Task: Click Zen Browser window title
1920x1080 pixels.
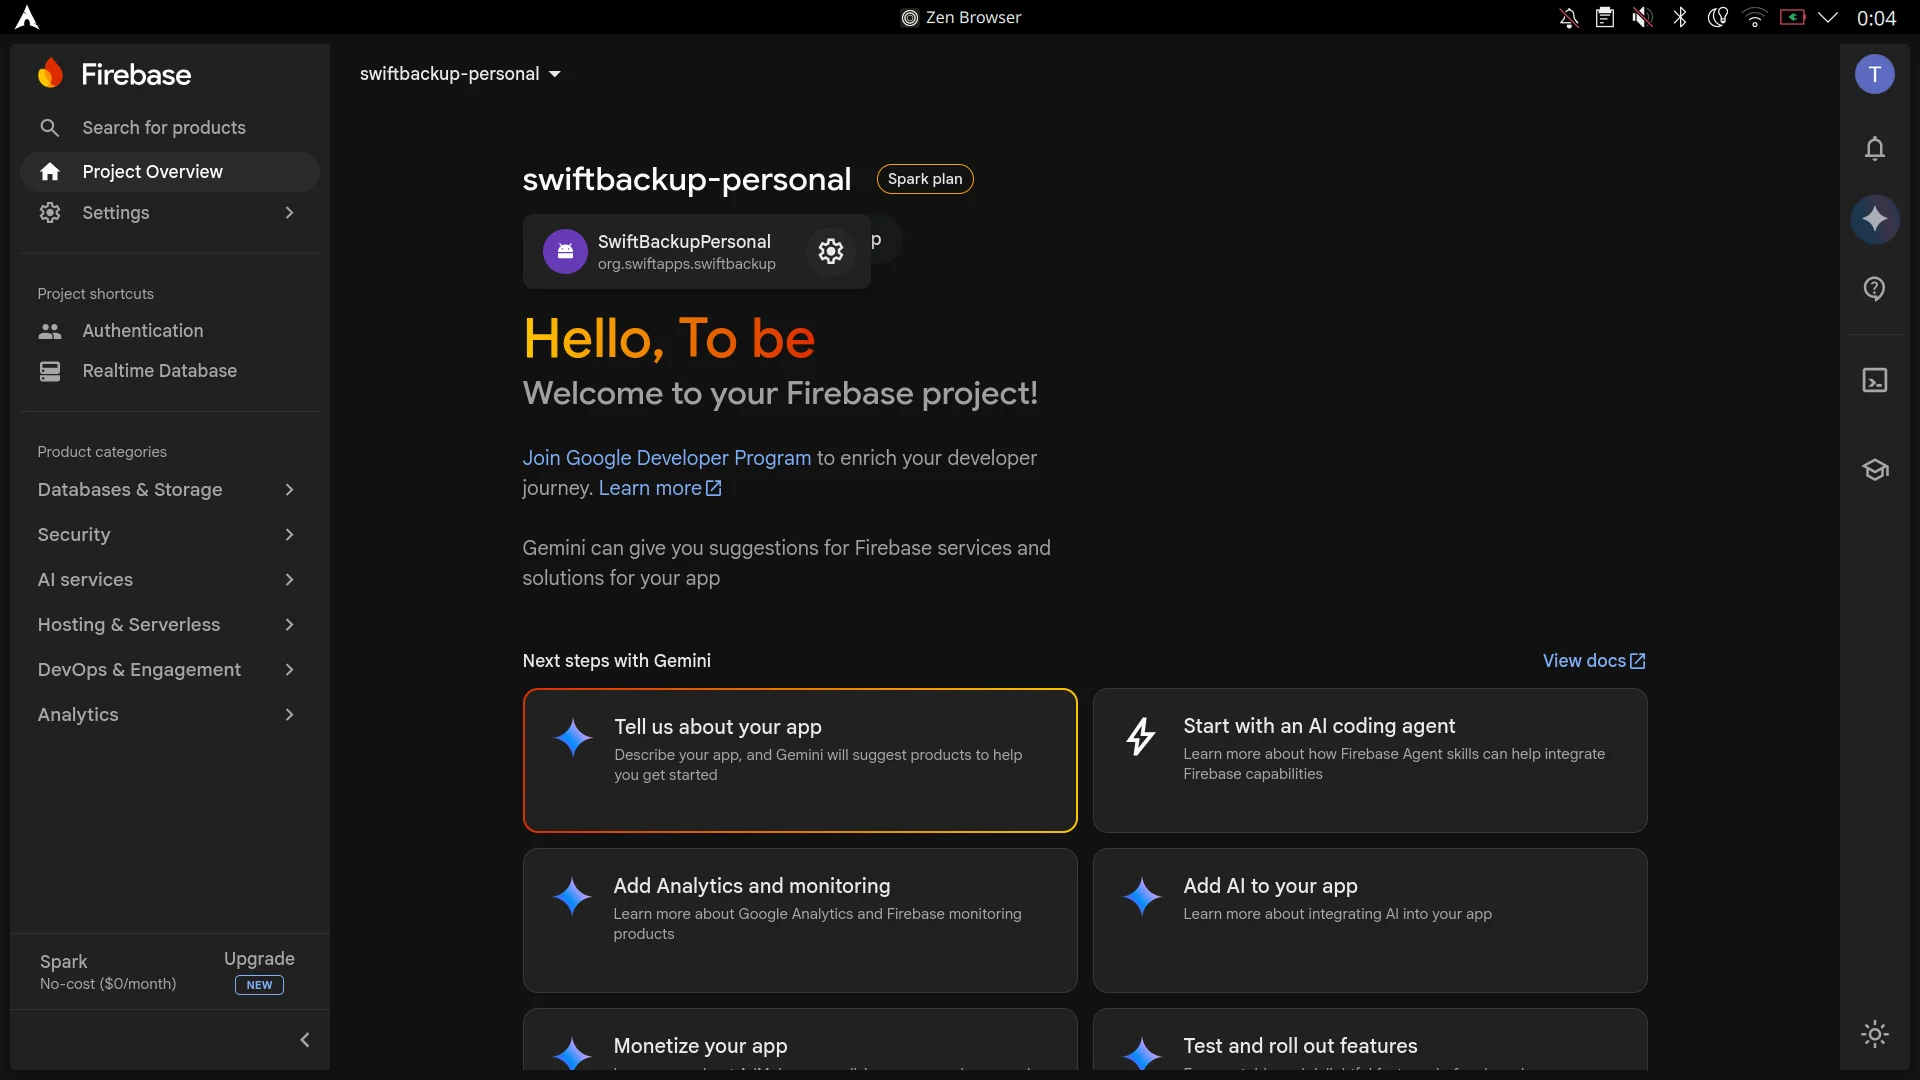Action: pos(961,17)
